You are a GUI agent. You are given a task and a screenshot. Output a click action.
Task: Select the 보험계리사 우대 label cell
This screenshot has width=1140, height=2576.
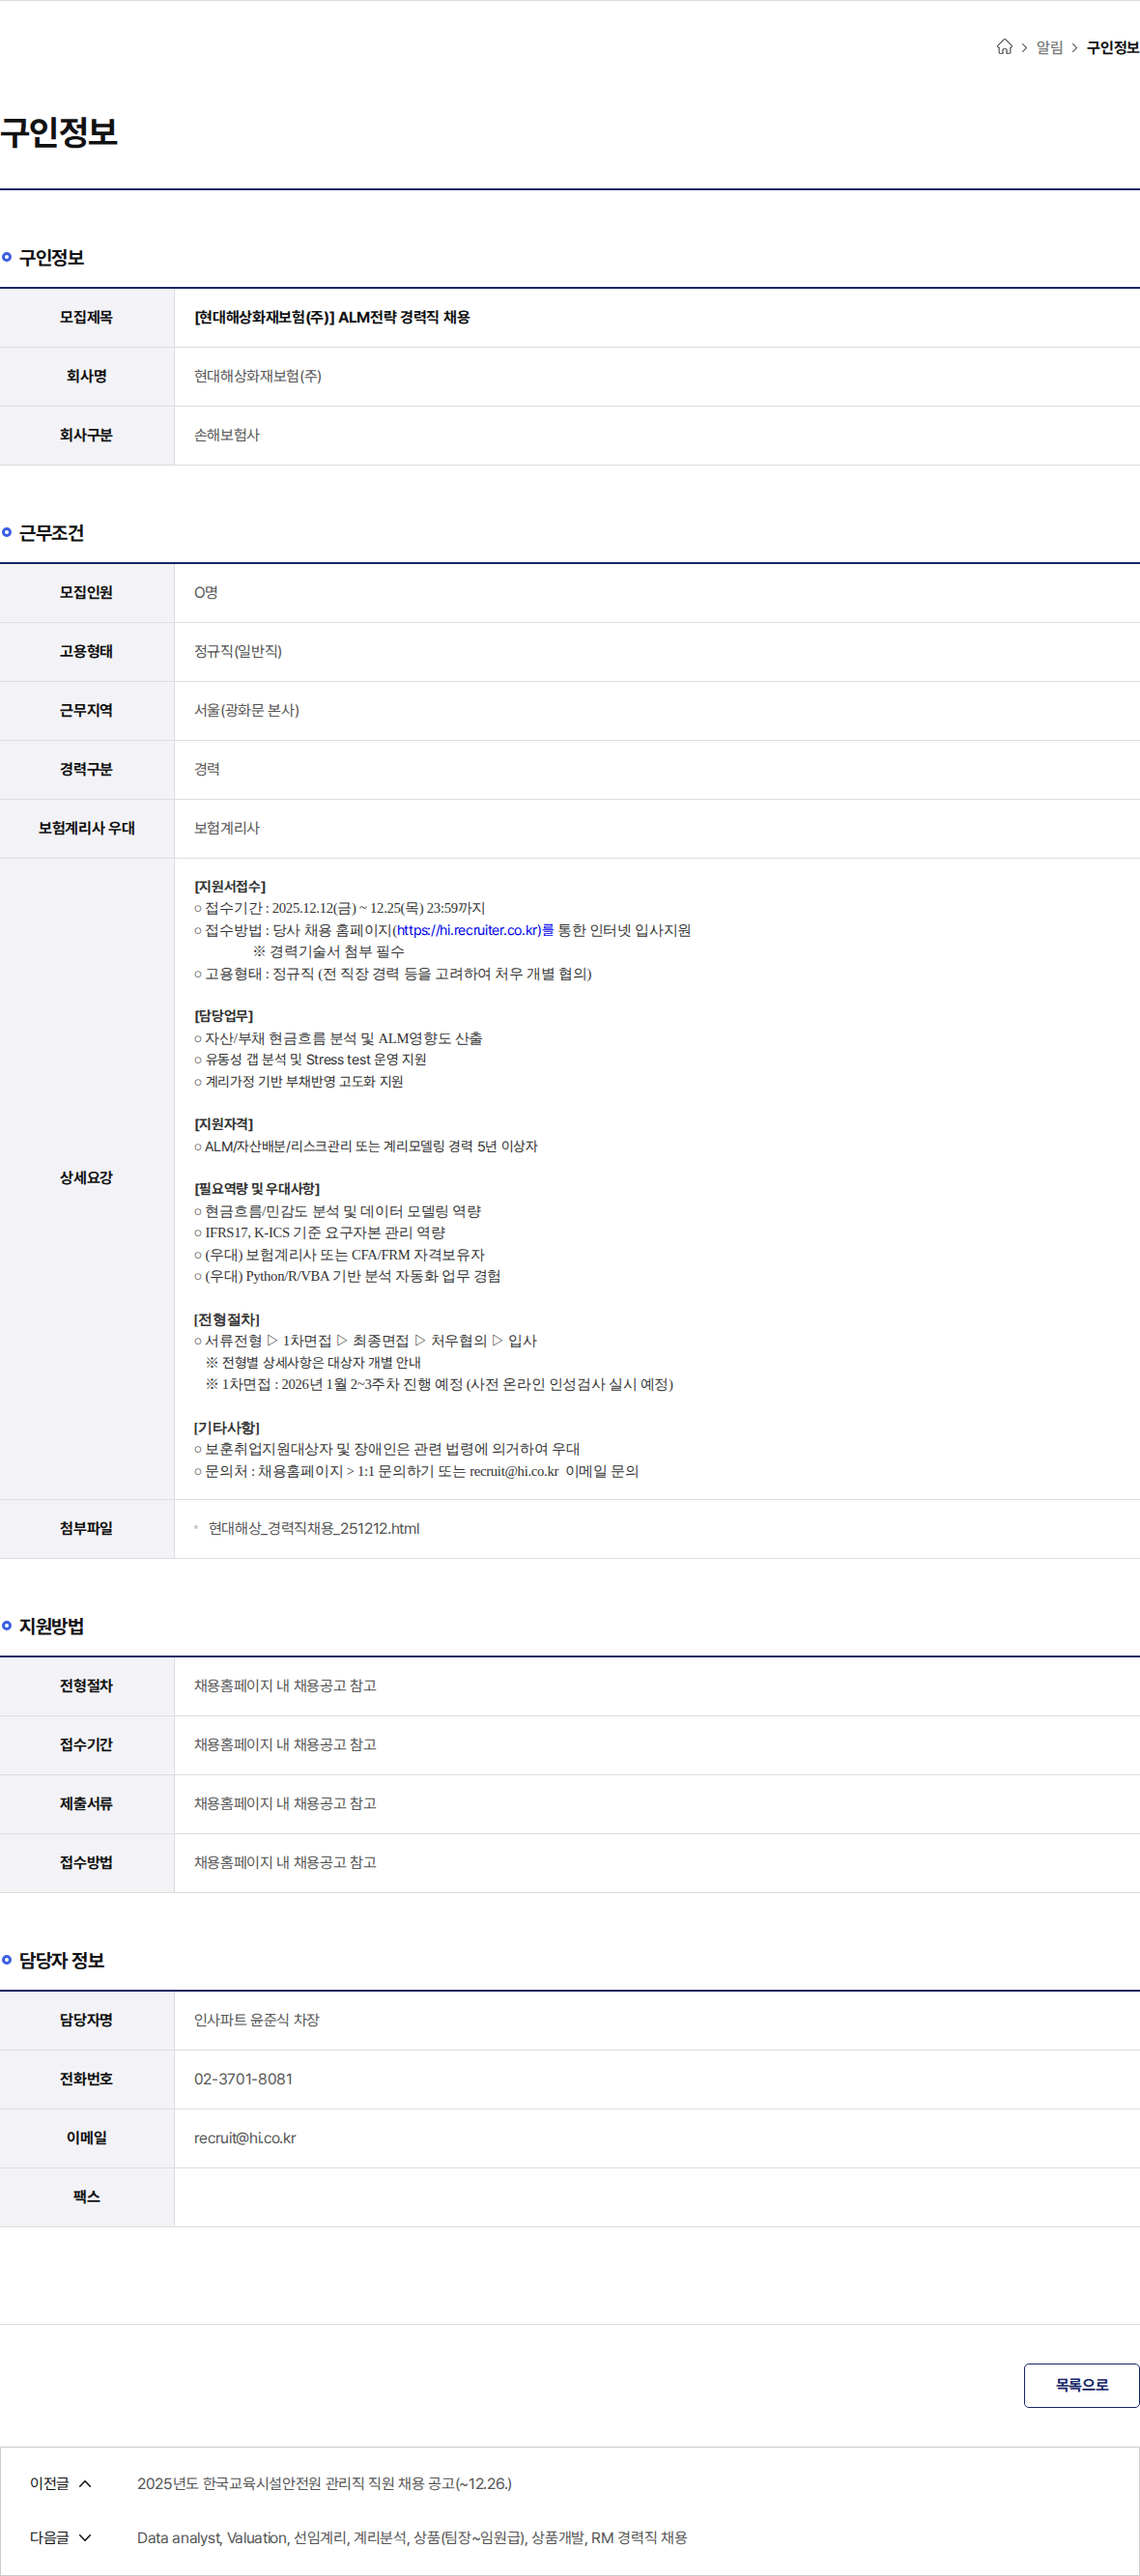coord(87,828)
